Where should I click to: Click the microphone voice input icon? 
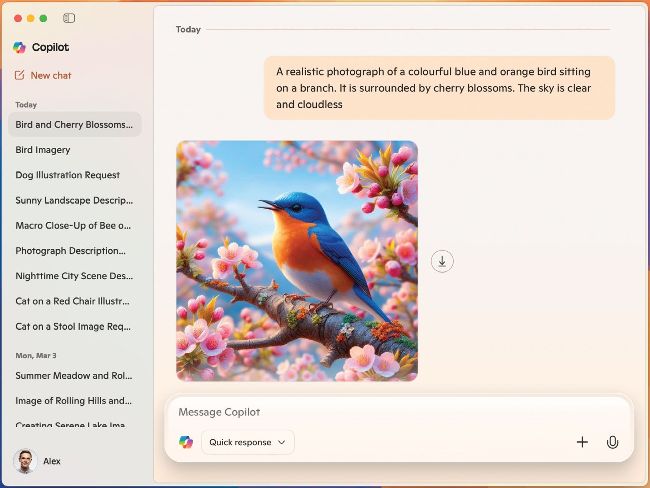pos(612,442)
